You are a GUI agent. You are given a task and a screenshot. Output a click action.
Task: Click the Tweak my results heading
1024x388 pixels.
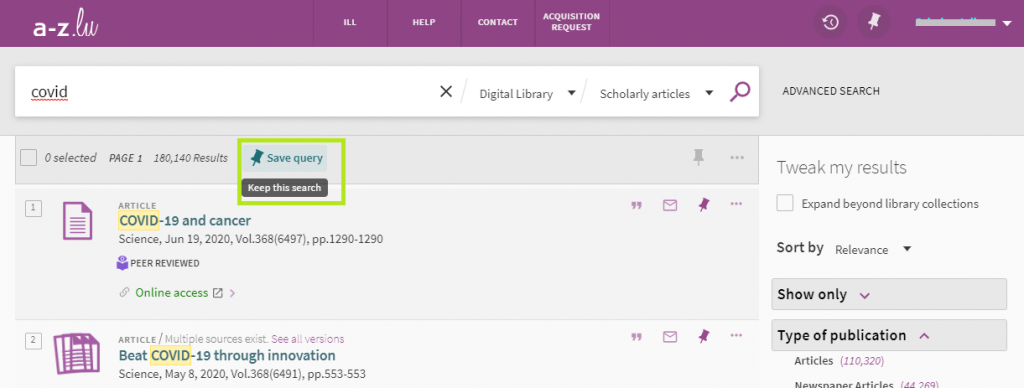pos(841,168)
